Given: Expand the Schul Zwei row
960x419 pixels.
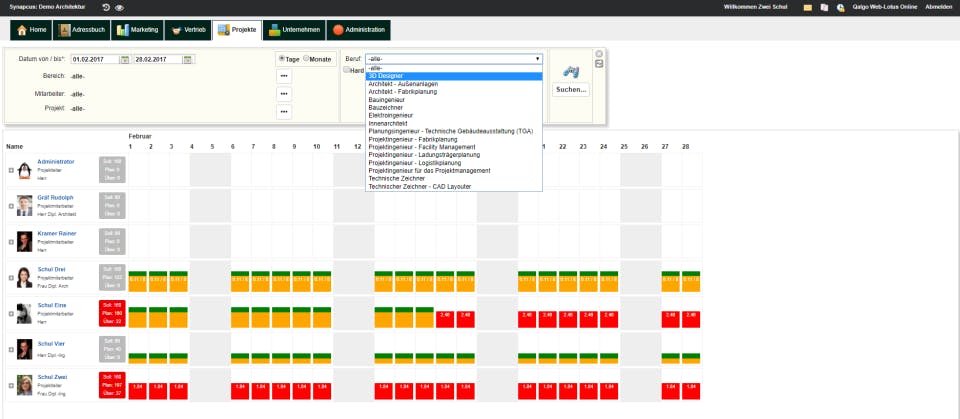Looking at the screenshot, I should click(11, 385).
